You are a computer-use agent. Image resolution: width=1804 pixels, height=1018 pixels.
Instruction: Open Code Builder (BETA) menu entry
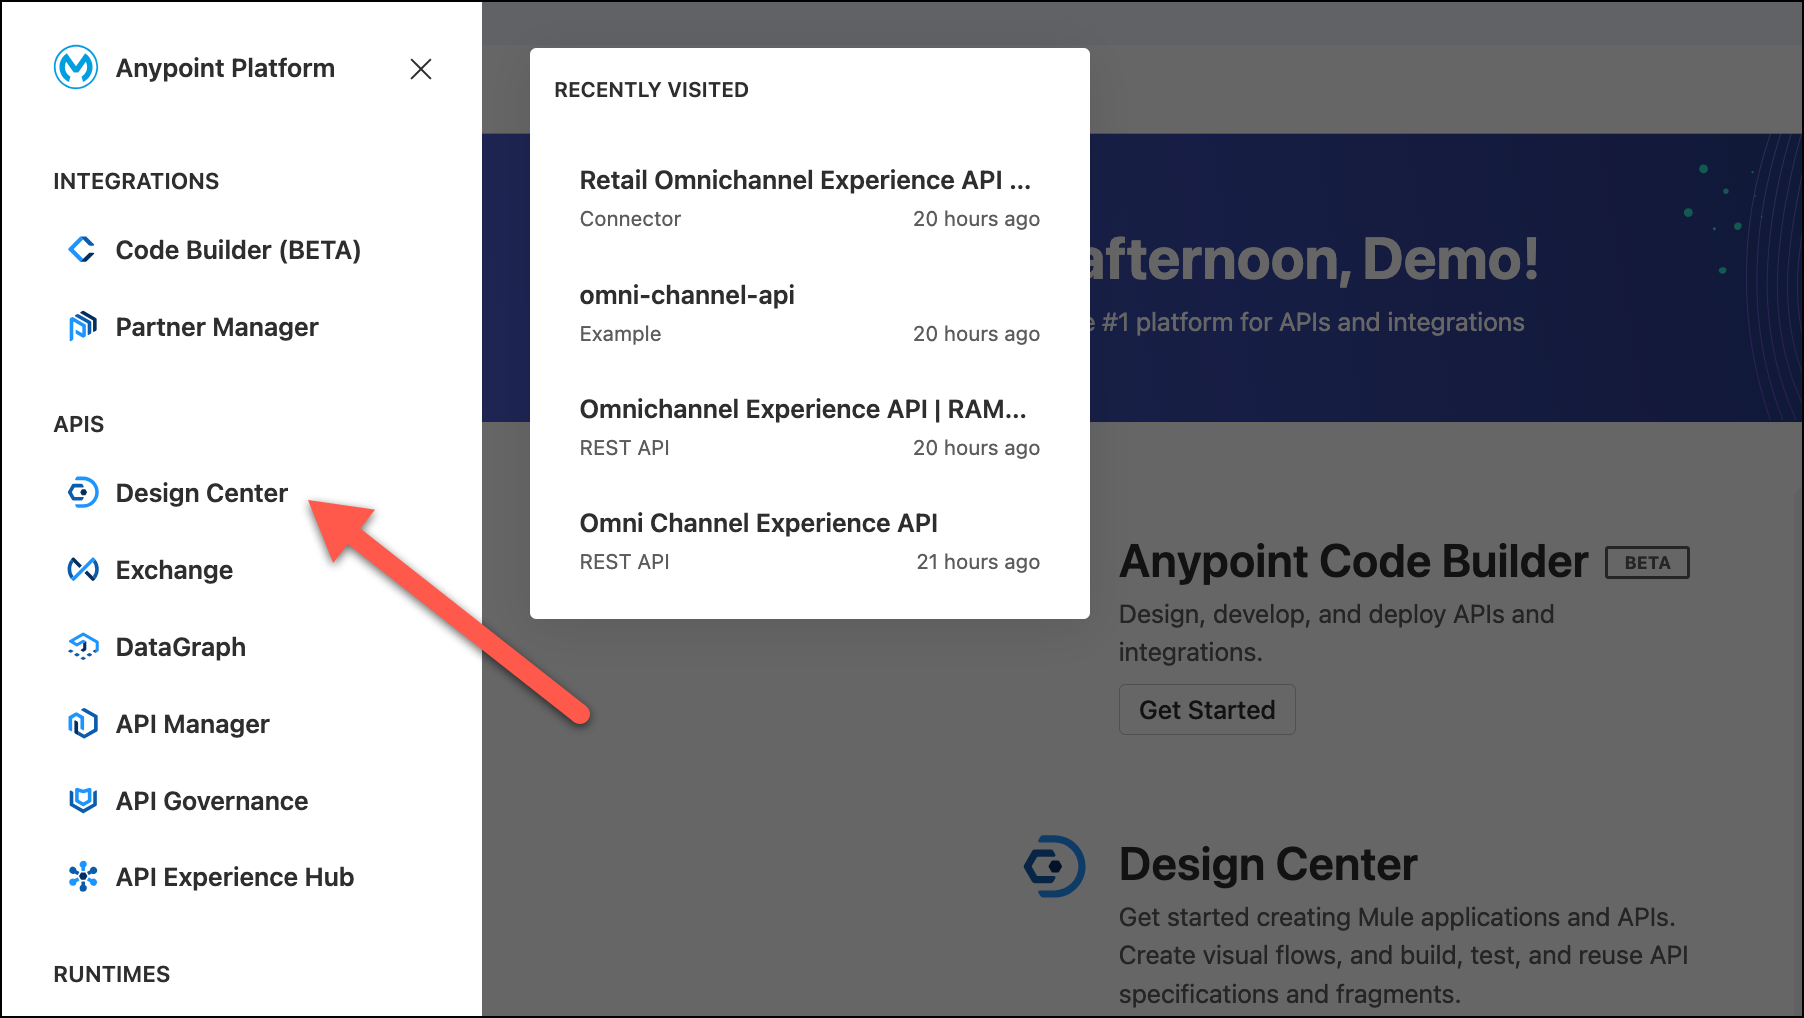(238, 250)
